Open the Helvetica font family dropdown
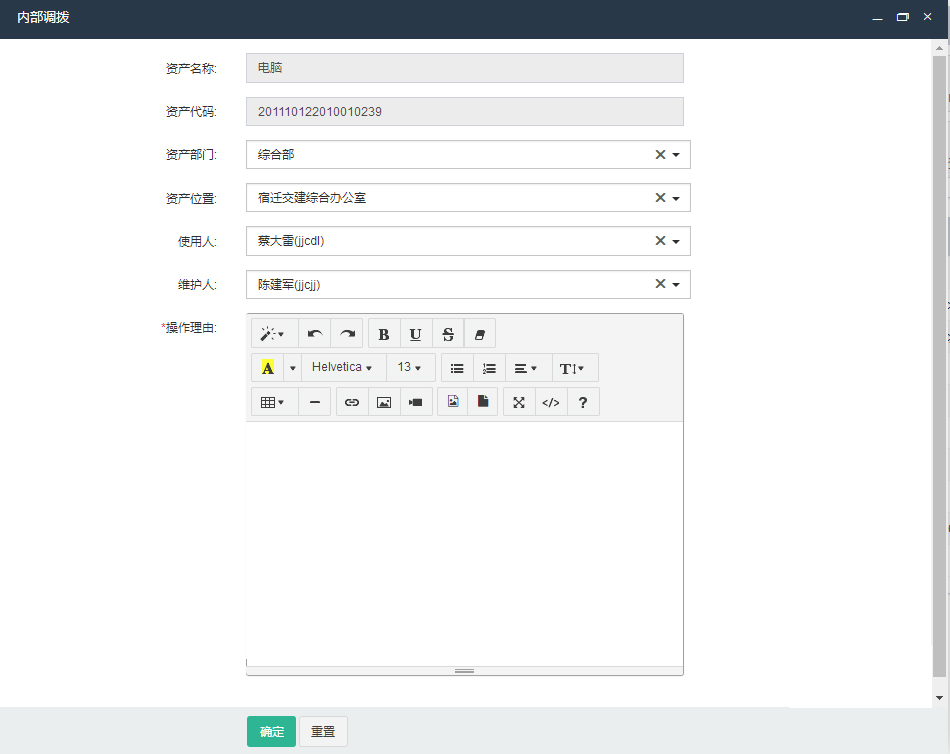The height and width of the screenshot is (754, 950). [x=342, y=368]
